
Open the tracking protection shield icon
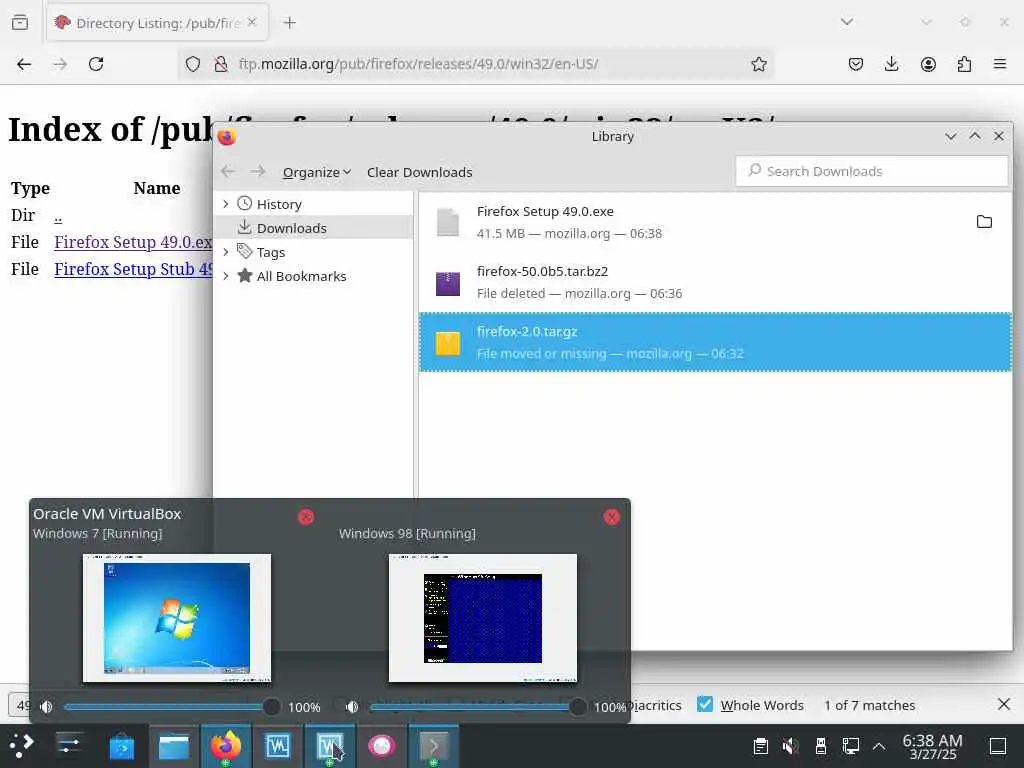(193, 64)
